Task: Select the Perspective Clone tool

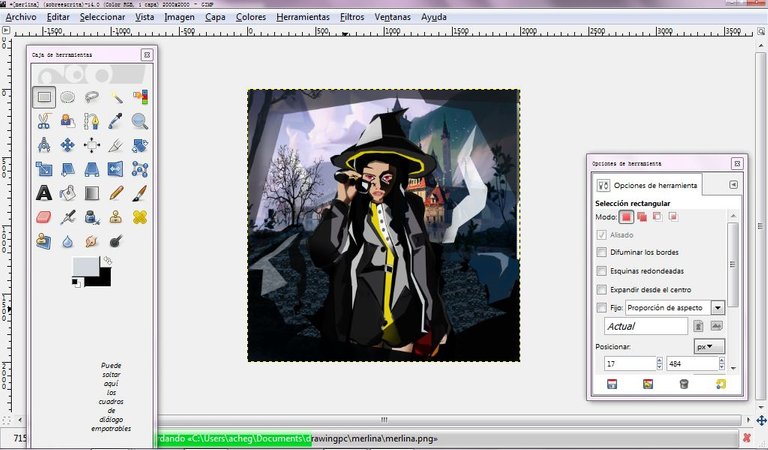Action: click(x=44, y=241)
